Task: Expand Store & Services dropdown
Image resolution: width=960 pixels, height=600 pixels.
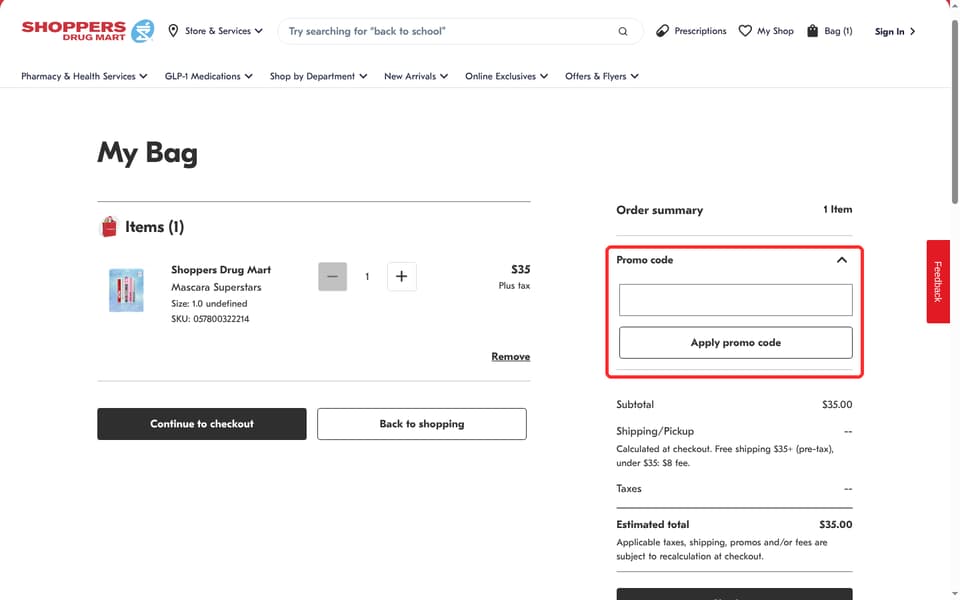Action: (x=223, y=31)
